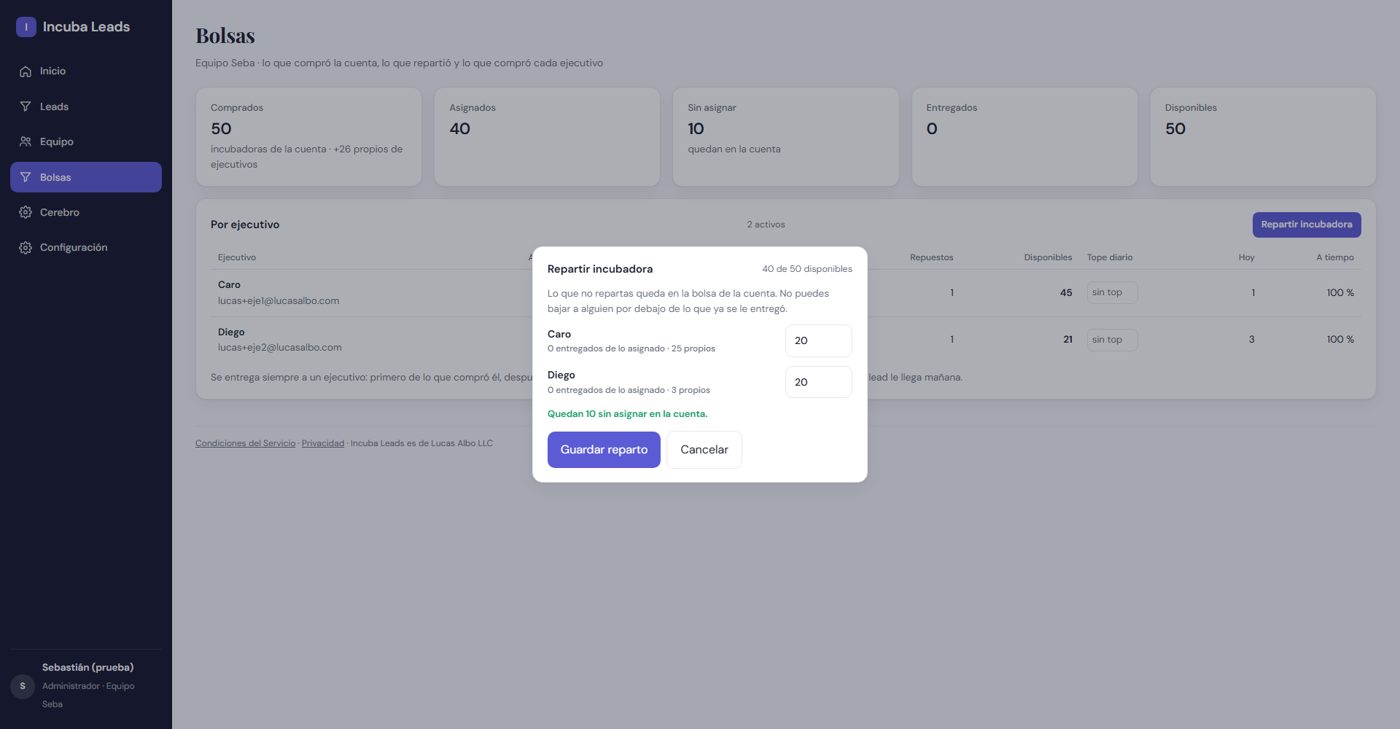Click the user avatar S icon

pyautogui.click(x=22, y=686)
